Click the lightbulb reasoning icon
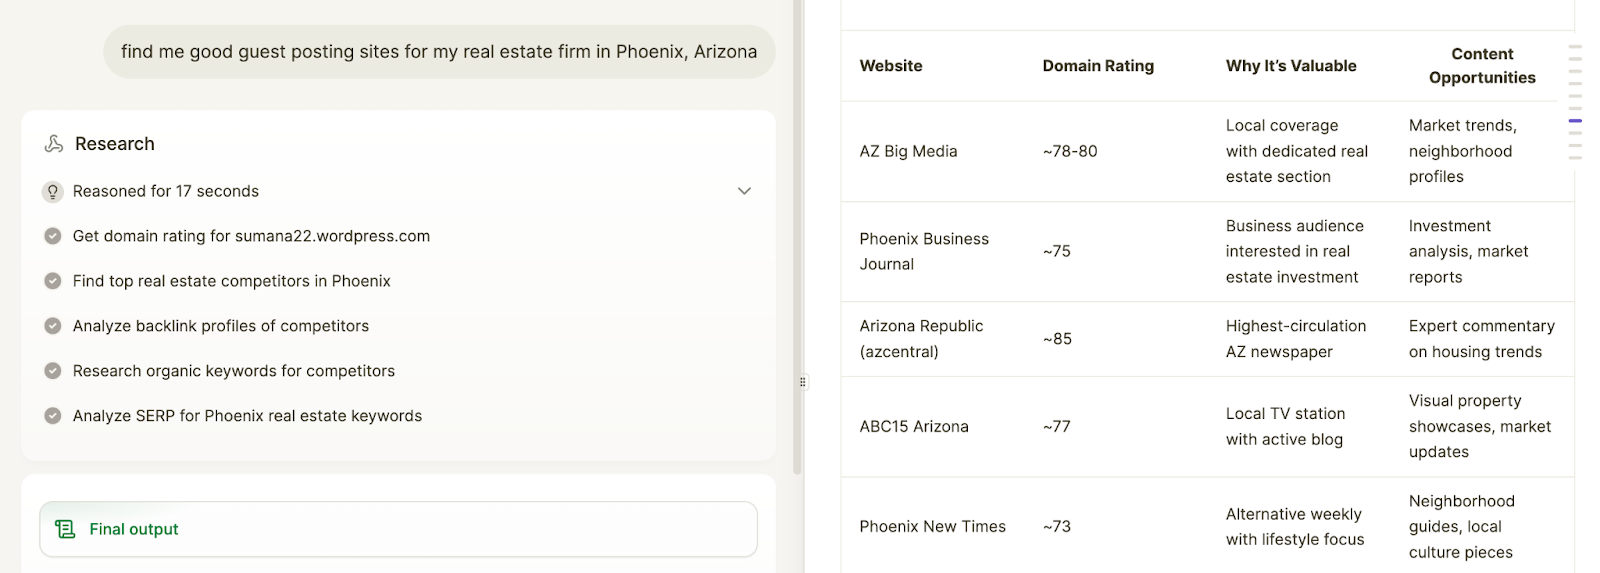This screenshot has height=573, width=1600. (53, 191)
